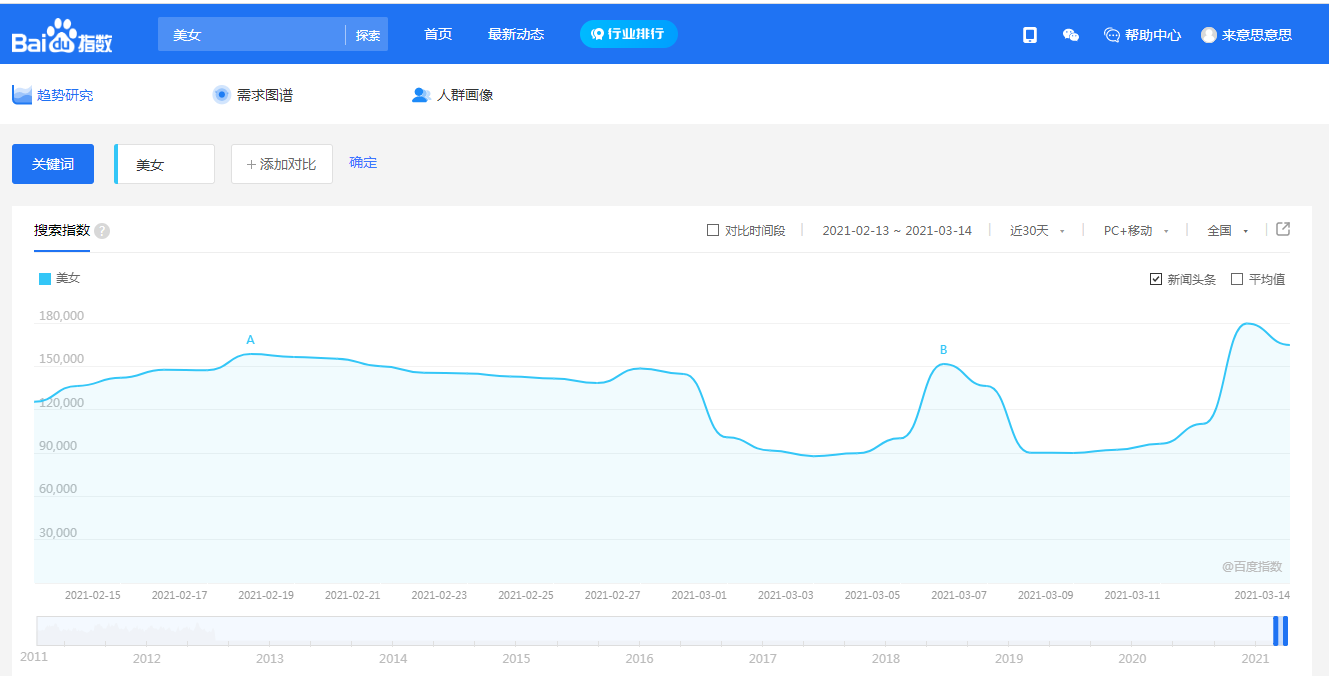
Task: Open 最新动态 navigation item
Action: tap(516, 35)
